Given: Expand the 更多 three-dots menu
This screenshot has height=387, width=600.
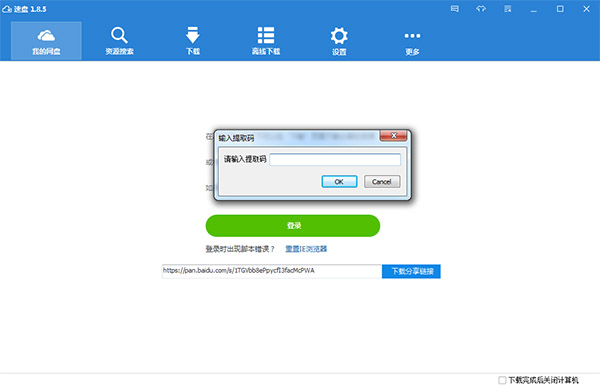Looking at the screenshot, I should pyautogui.click(x=412, y=36).
